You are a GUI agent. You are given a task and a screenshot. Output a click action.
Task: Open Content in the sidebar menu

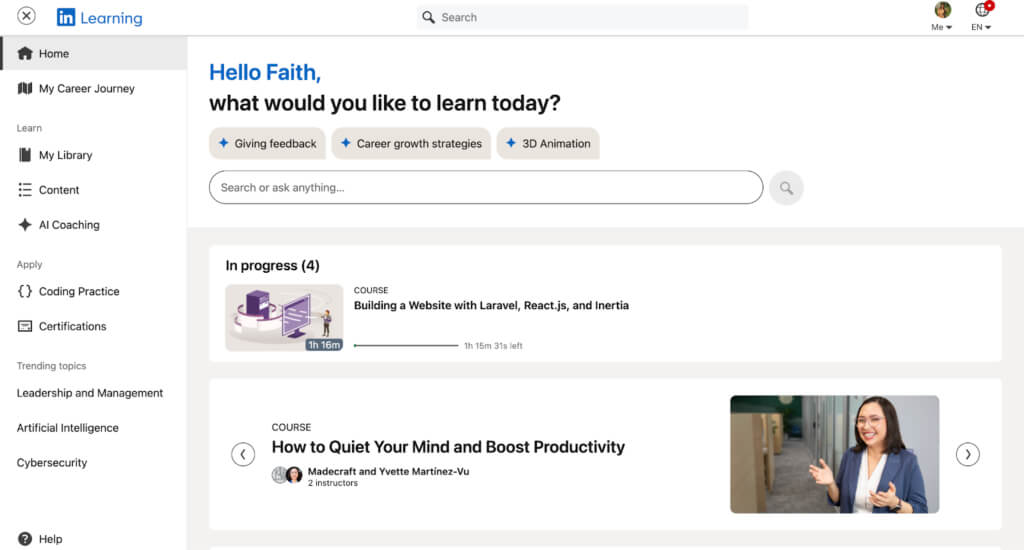[59, 190]
